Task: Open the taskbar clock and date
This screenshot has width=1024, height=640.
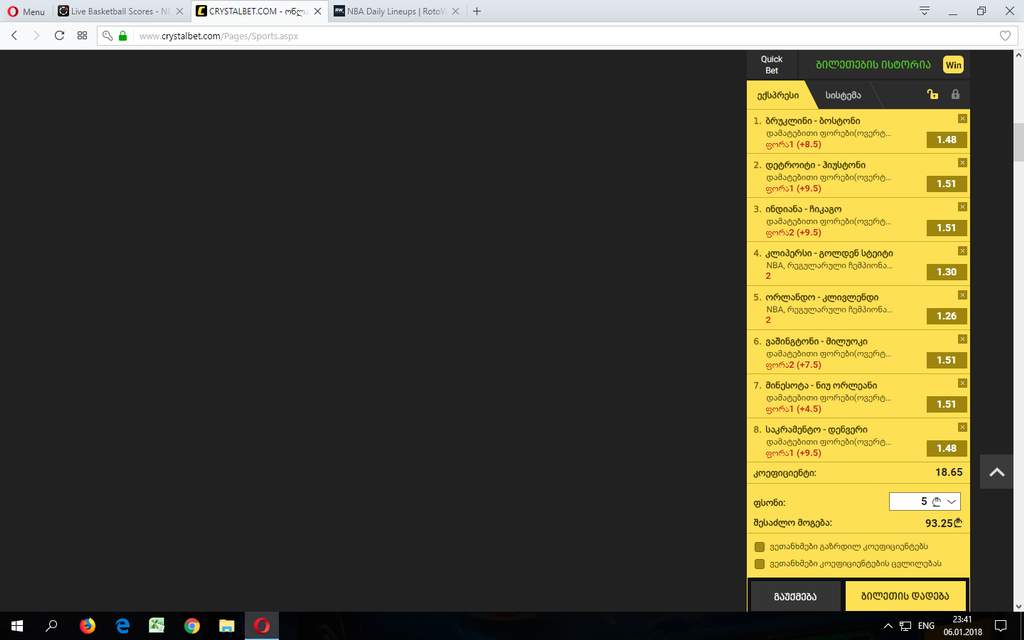Action: click(962, 626)
